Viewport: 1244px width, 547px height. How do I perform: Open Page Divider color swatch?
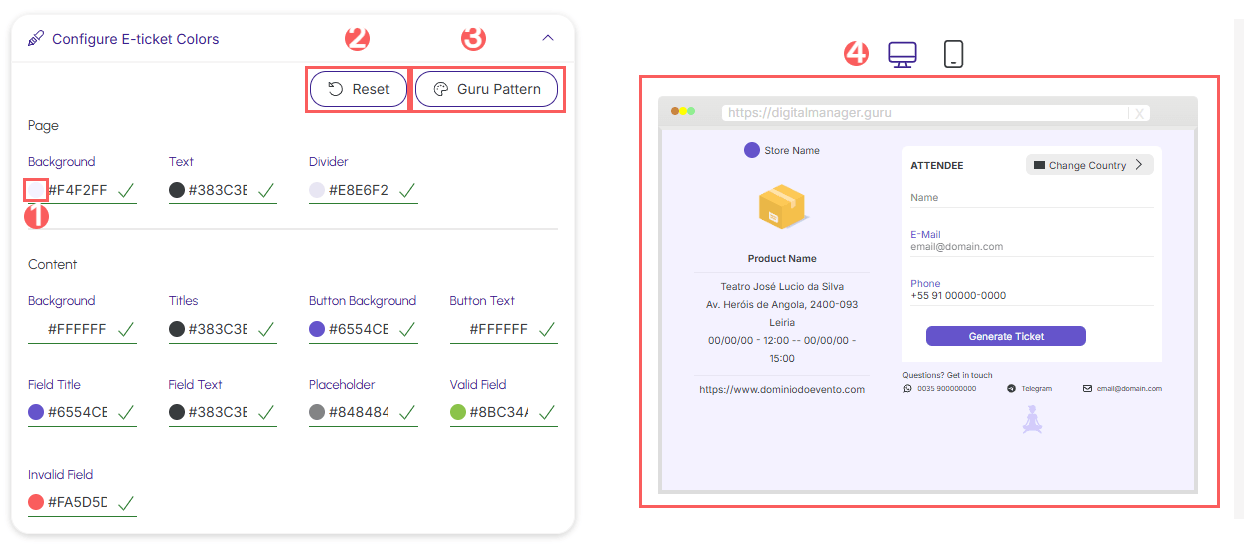[317, 190]
